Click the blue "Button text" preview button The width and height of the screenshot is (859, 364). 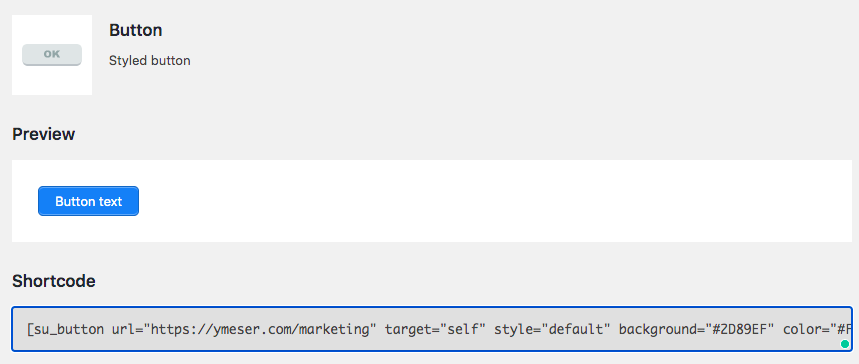88,201
